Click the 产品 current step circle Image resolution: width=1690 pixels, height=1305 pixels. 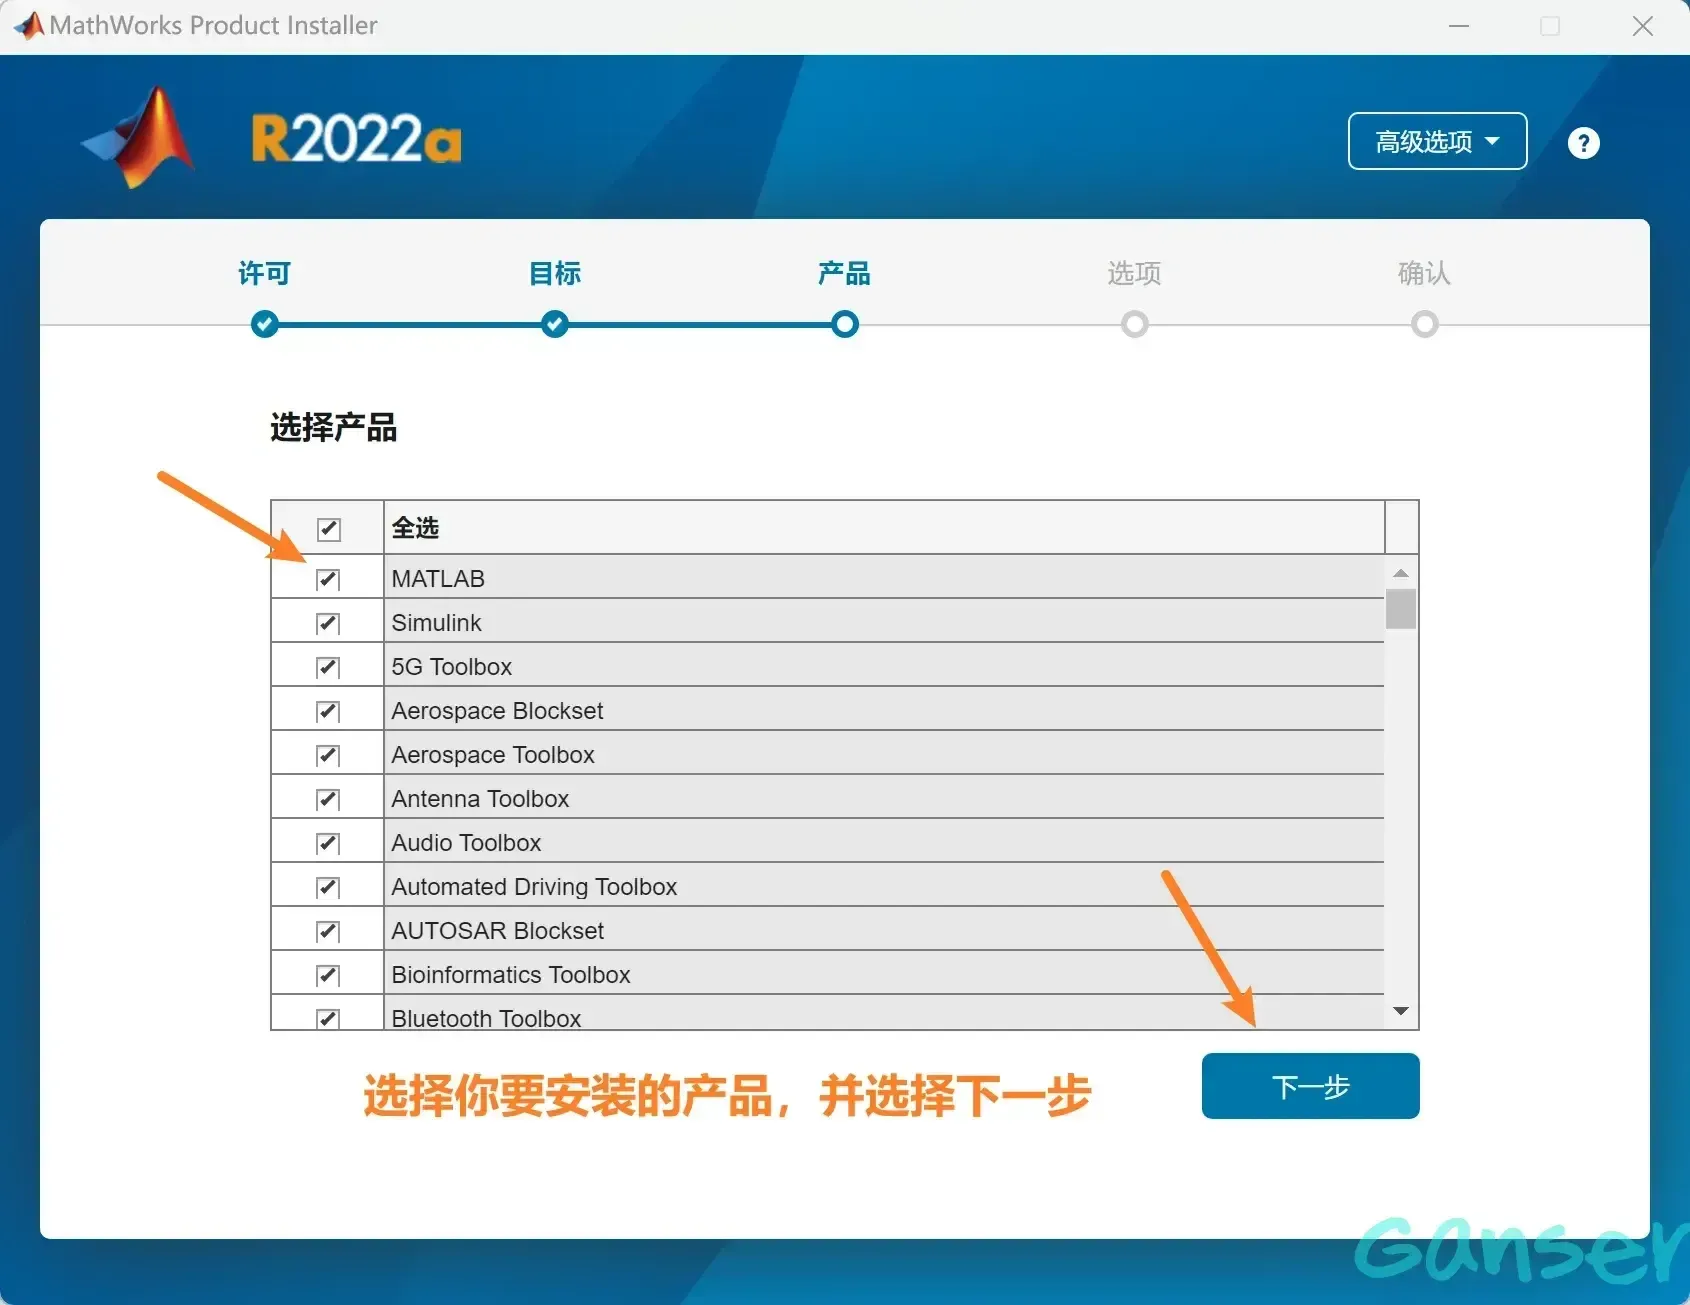pos(845,324)
